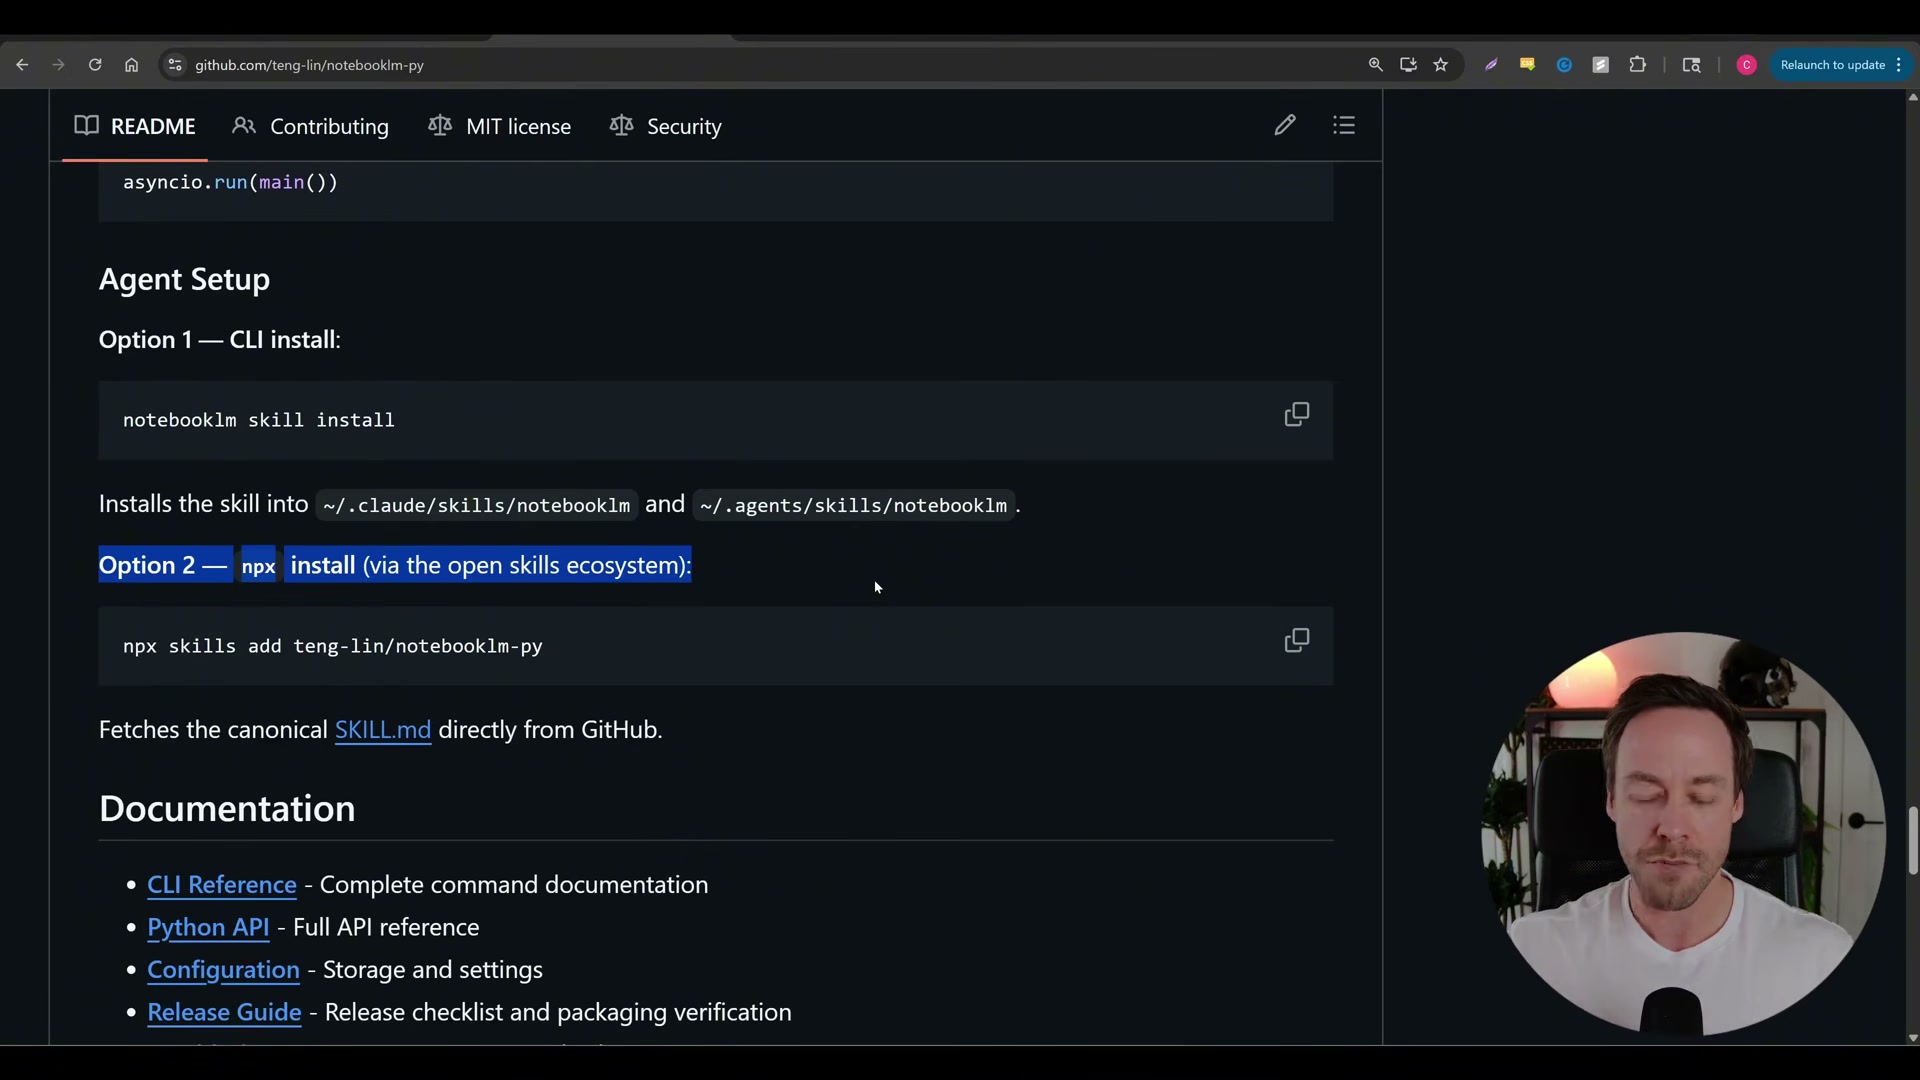Viewport: 1920px width, 1080px height.
Task: Click the ~/.agents/skills/notebooklm path text
Action: point(854,505)
